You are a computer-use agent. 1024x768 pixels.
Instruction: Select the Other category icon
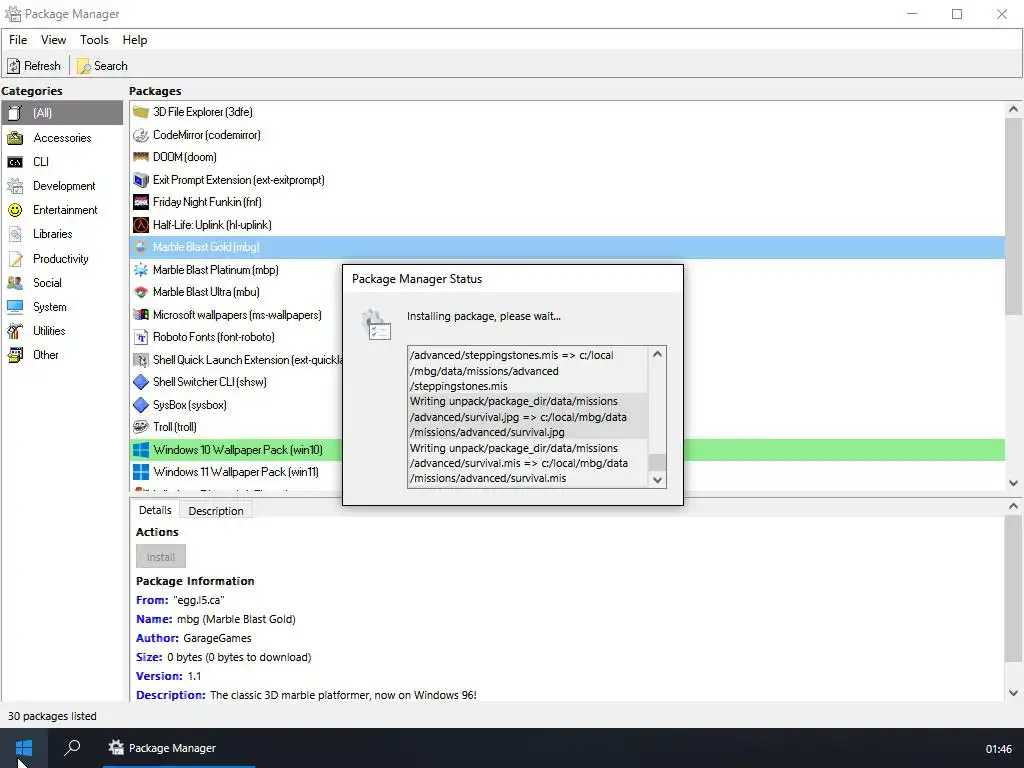(x=15, y=355)
